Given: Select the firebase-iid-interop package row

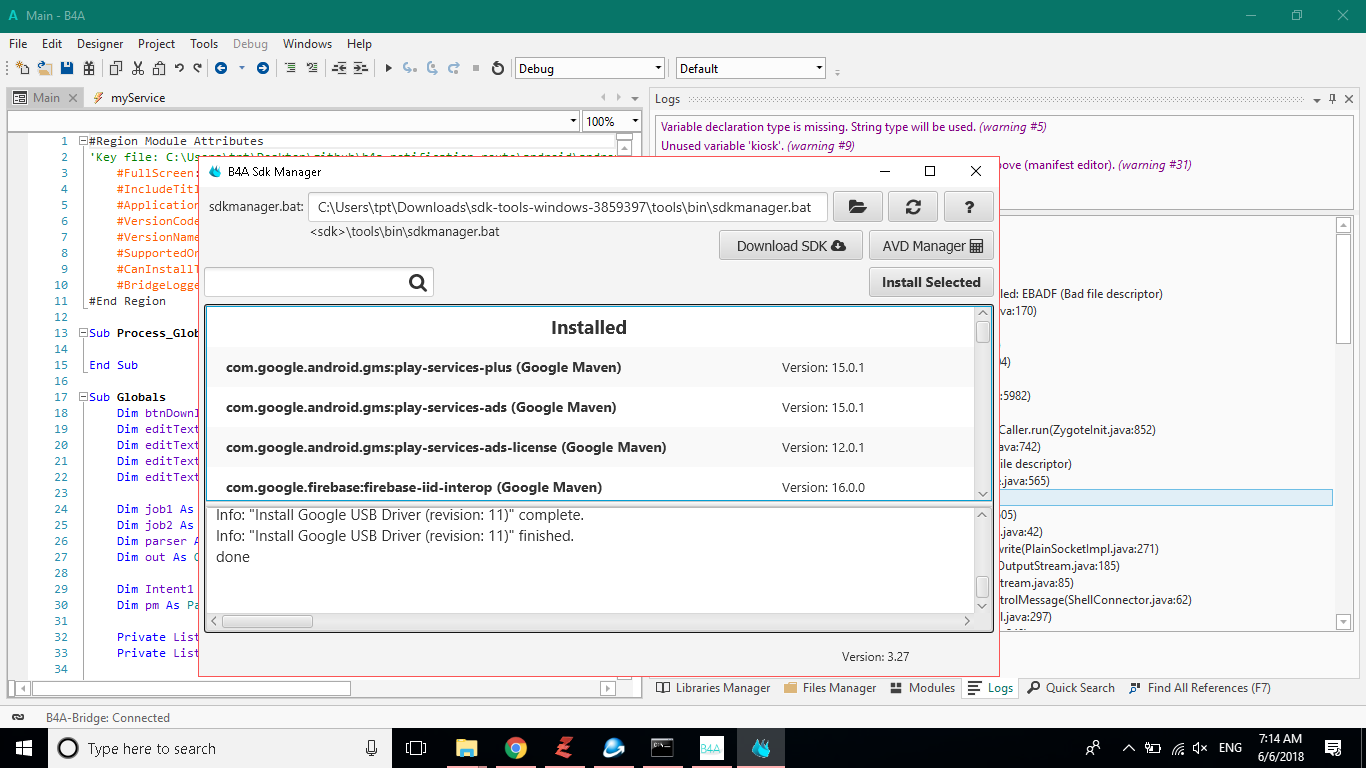Looking at the screenshot, I should pos(590,484).
